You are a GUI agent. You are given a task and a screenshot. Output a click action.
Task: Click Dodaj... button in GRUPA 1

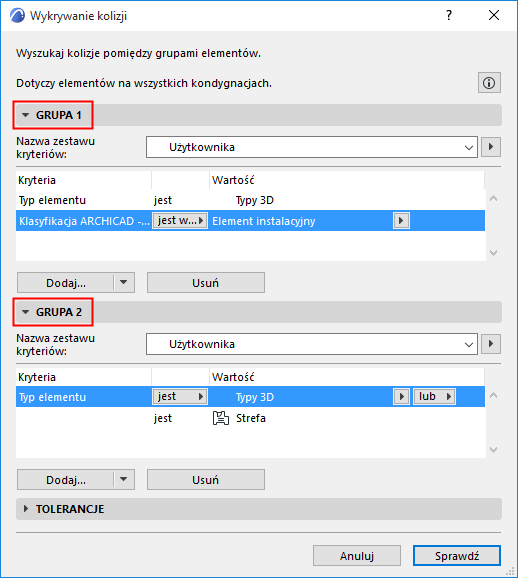[65, 283]
